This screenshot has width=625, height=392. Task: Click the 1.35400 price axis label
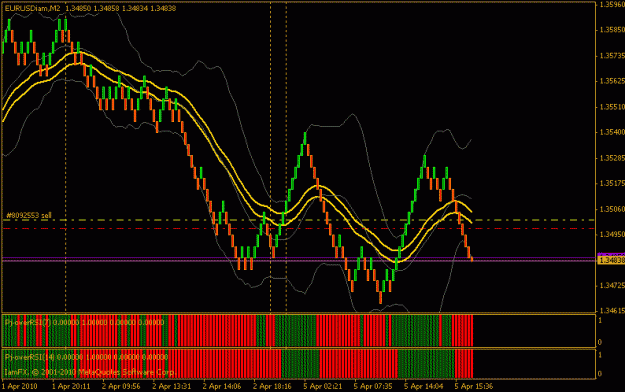click(x=612, y=132)
